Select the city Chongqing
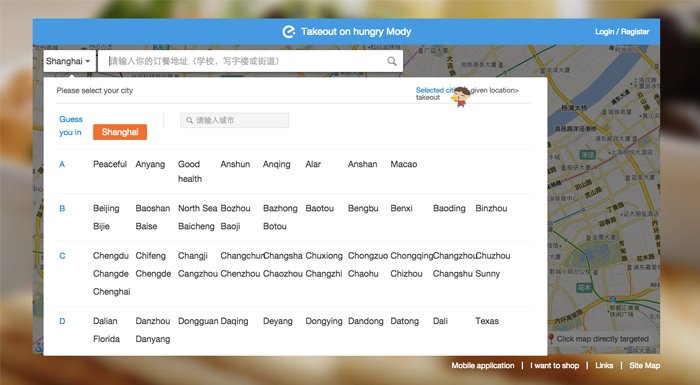Image resolution: width=700 pixels, height=385 pixels. point(412,255)
